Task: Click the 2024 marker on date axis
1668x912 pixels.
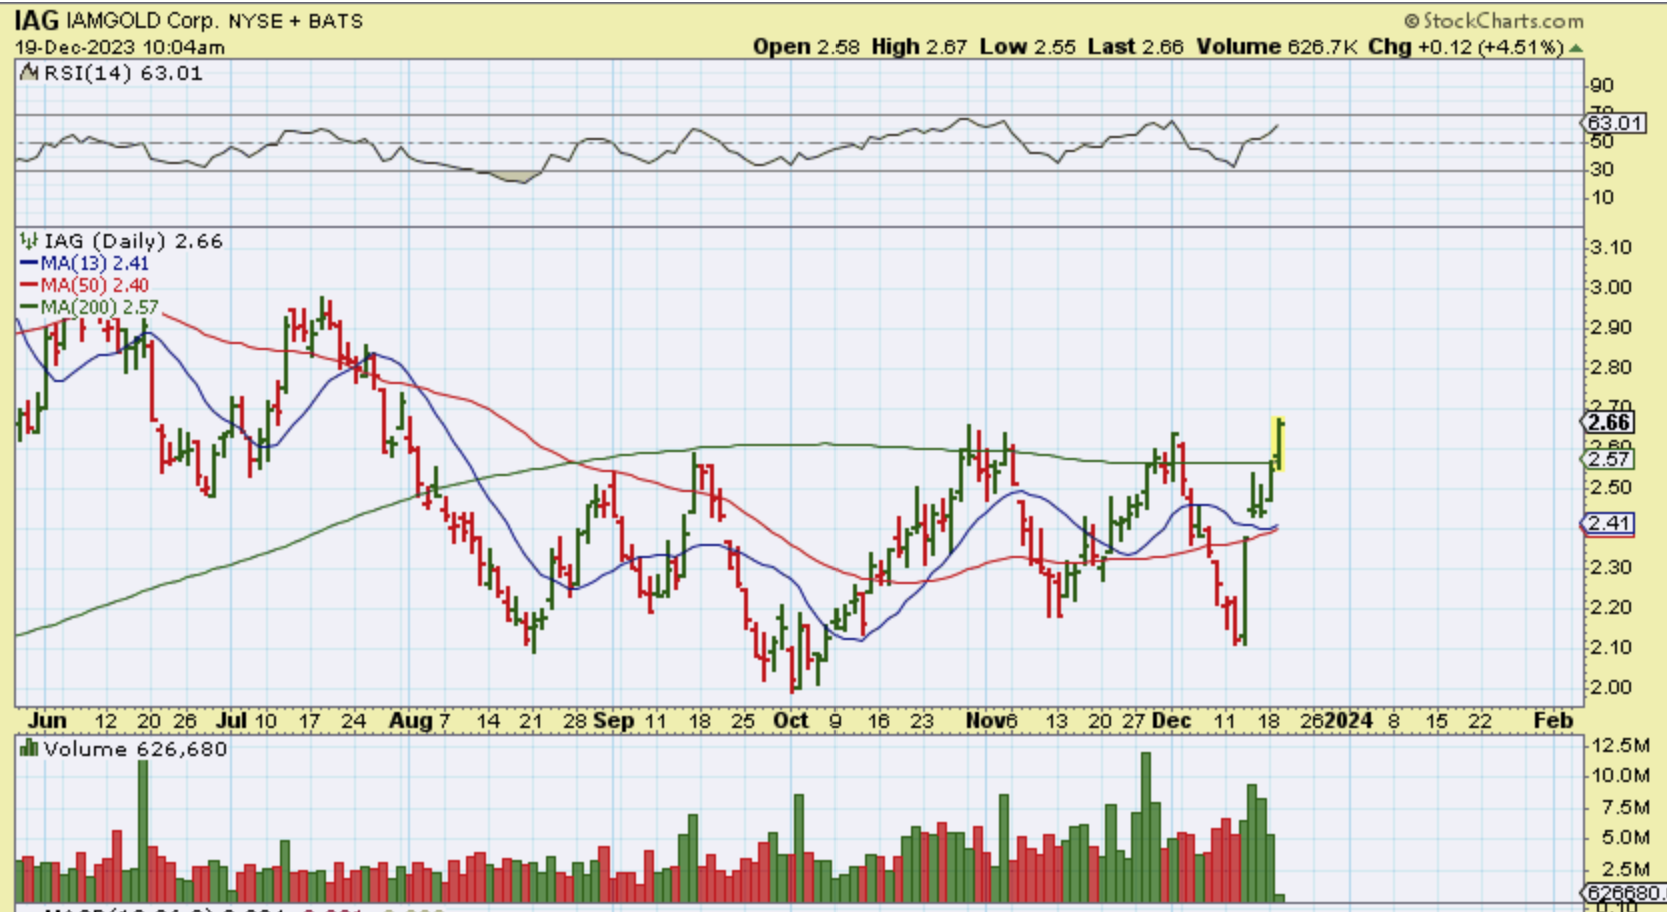Action: point(1348,720)
